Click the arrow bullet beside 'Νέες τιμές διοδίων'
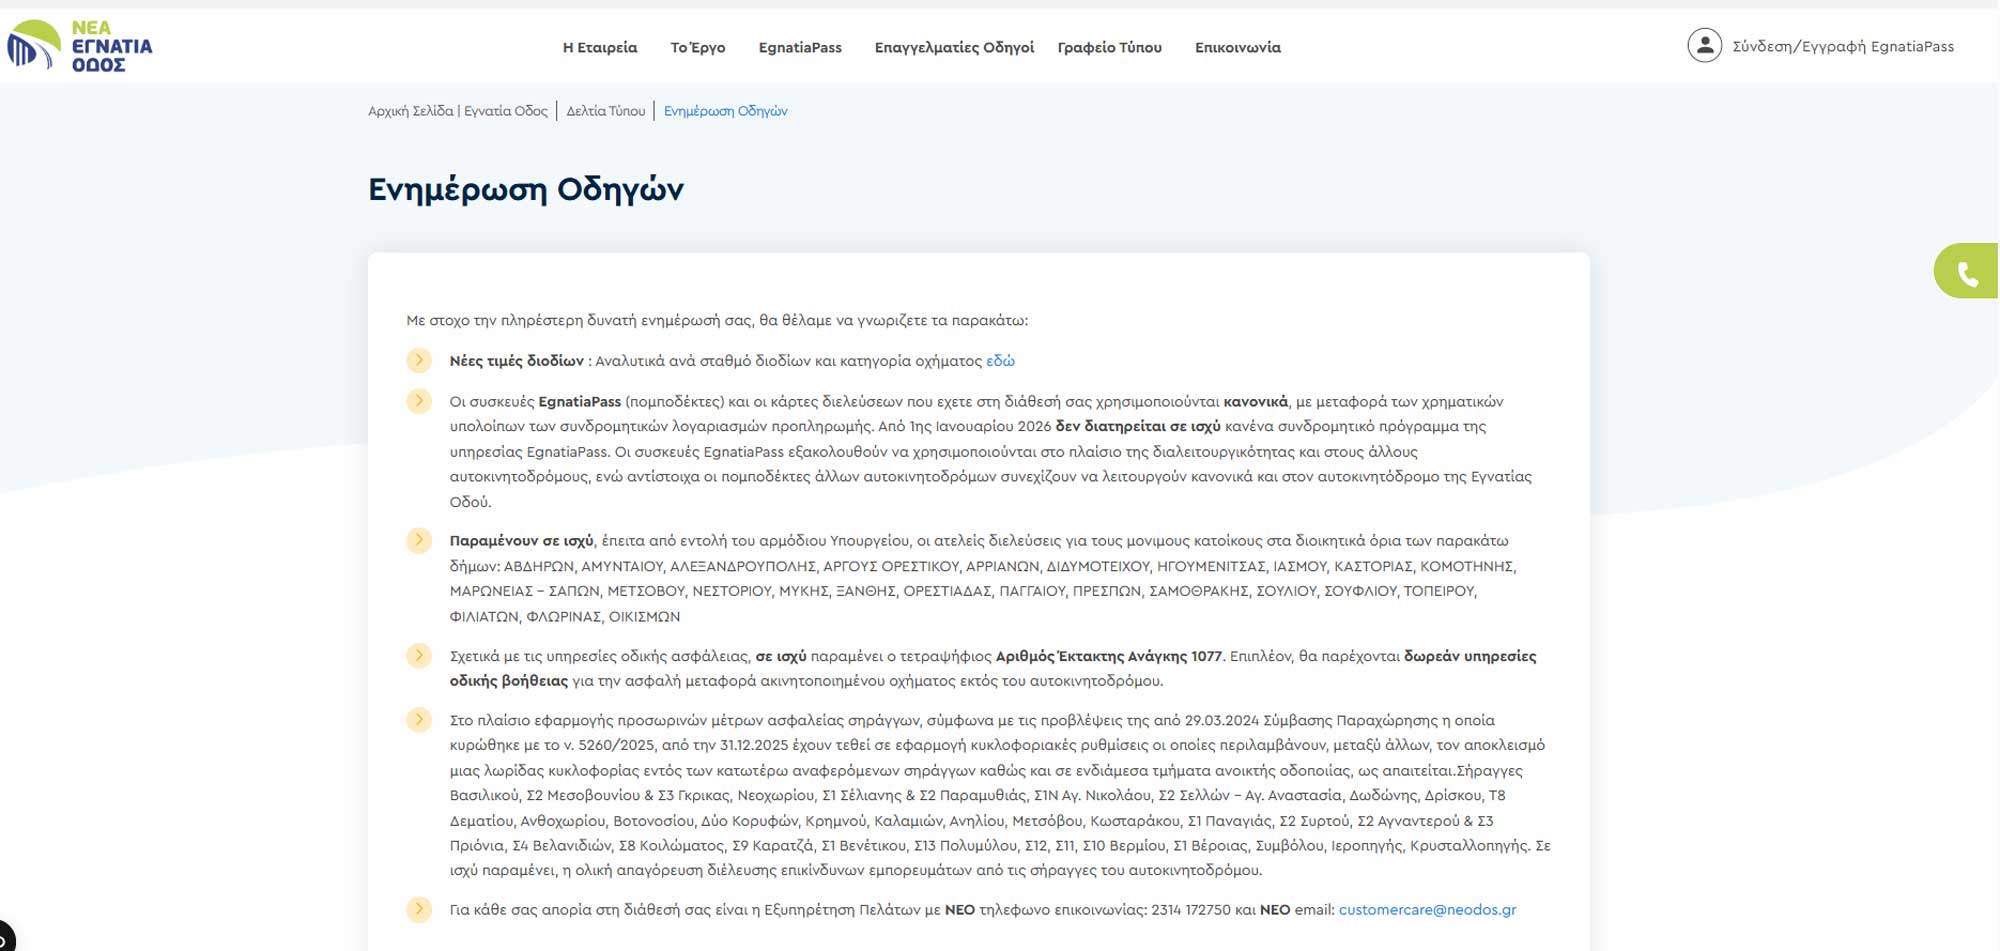Viewport: 2000px width, 951px height. (419, 360)
